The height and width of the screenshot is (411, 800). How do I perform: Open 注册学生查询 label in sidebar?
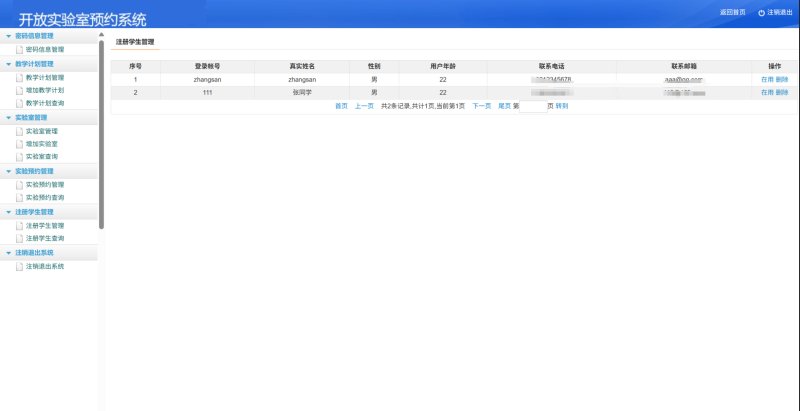[x=45, y=238]
